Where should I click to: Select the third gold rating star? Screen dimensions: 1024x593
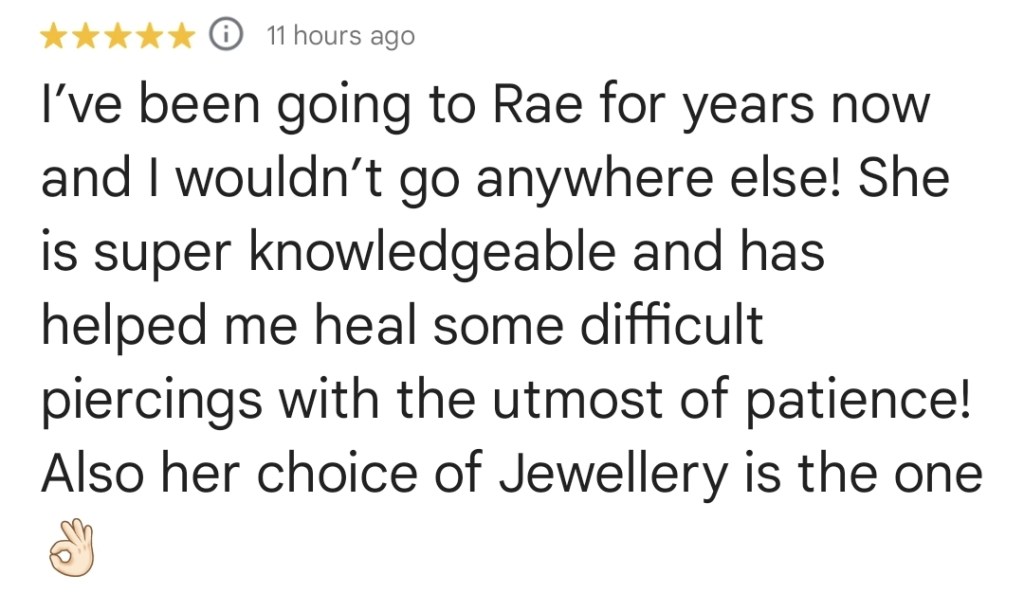point(118,37)
